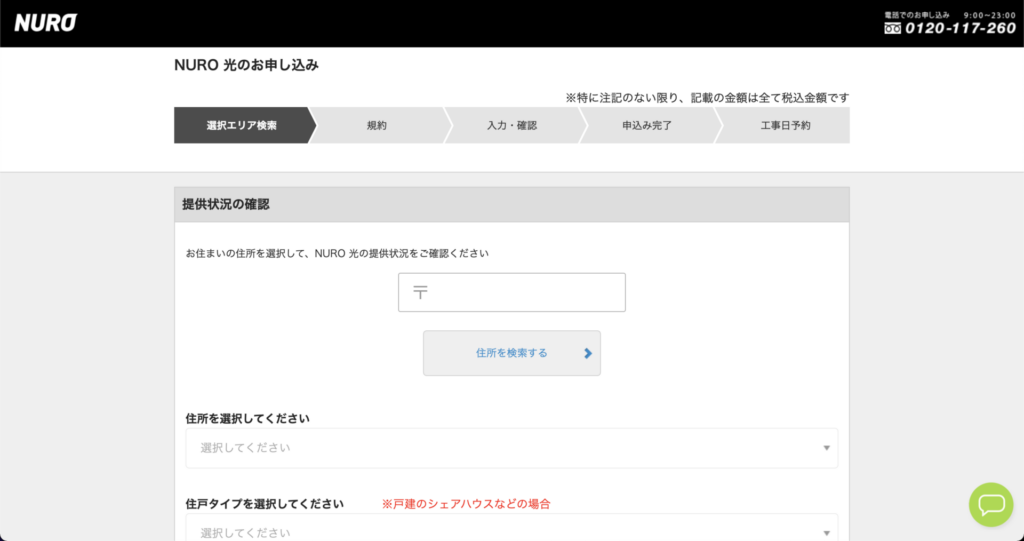Click the postal code input field
Image resolution: width=1024 pixels, height=541 pixels.
click(512, 292)
